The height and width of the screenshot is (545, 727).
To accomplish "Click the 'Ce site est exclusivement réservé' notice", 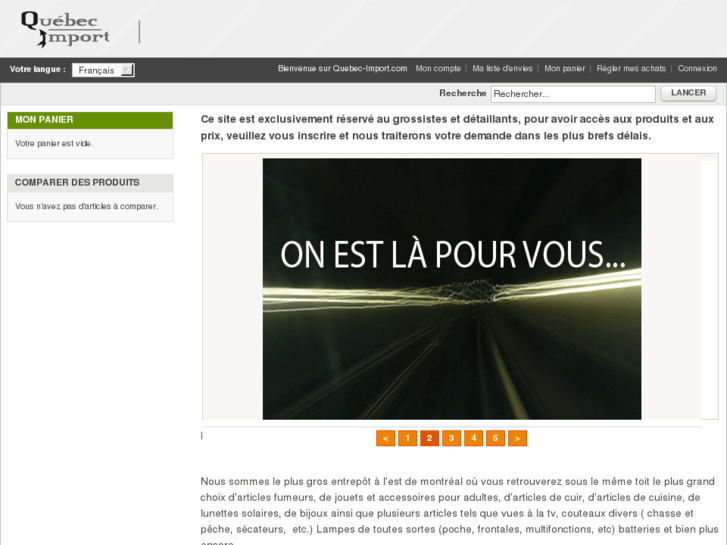I will pyautogui.click(x=457, y=128).
